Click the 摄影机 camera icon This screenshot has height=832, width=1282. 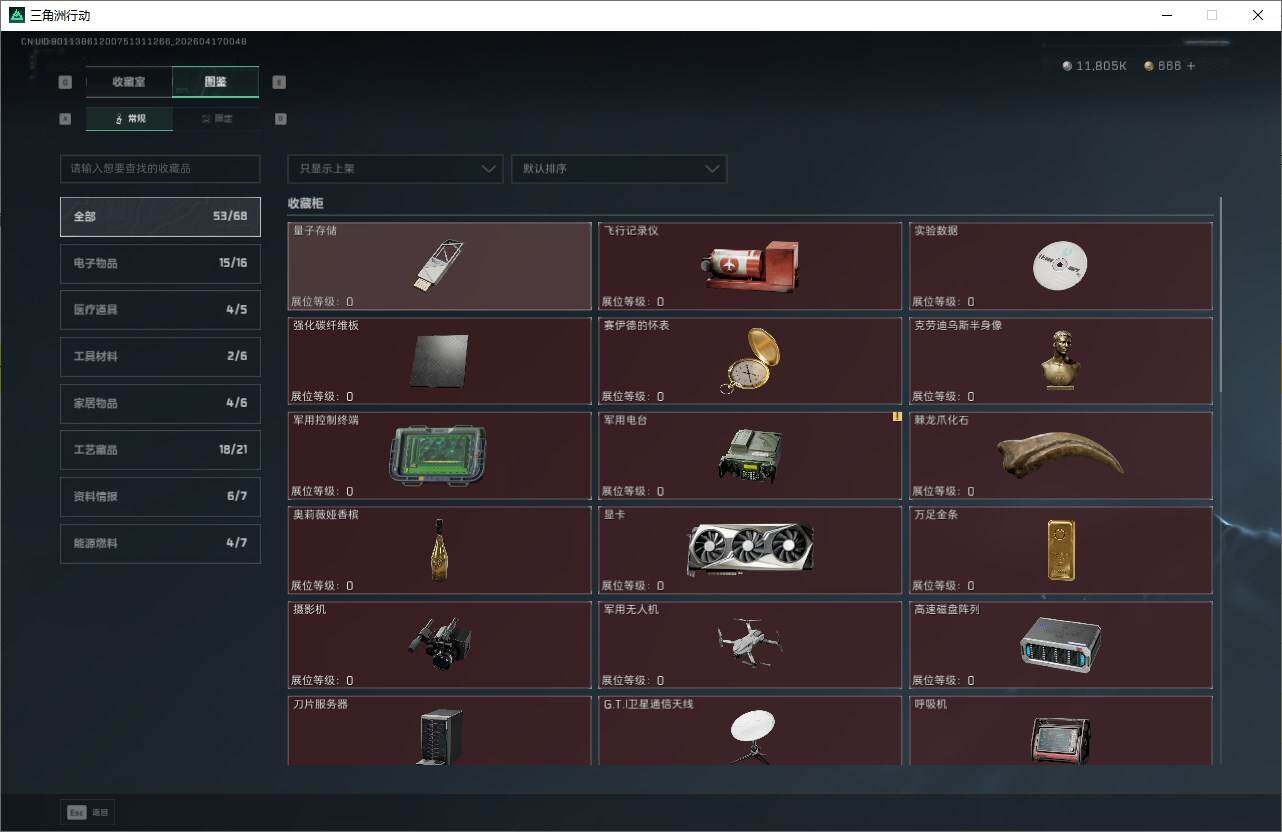pyautogui.click(x=439, y=645)
